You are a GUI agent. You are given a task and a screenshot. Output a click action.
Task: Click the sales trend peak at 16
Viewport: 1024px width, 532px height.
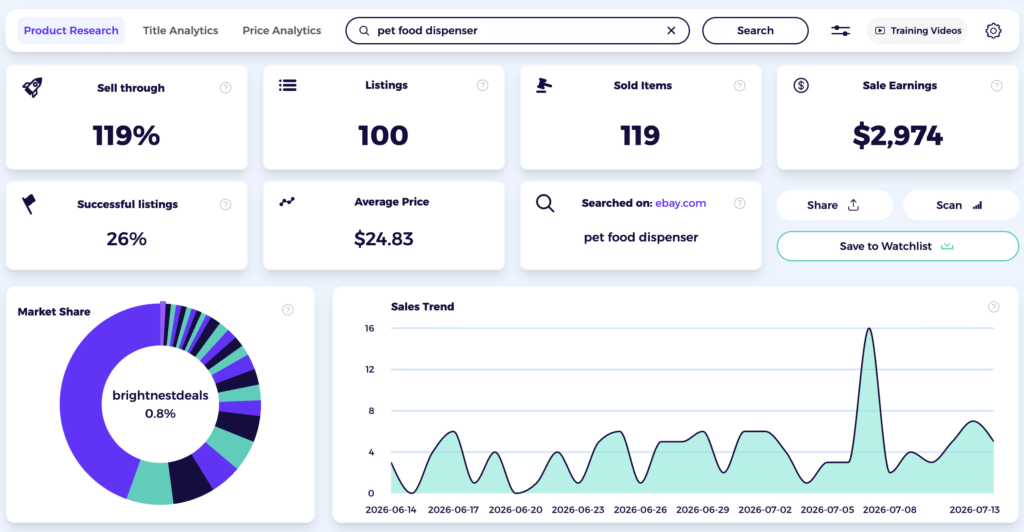[x=869, y=329]
